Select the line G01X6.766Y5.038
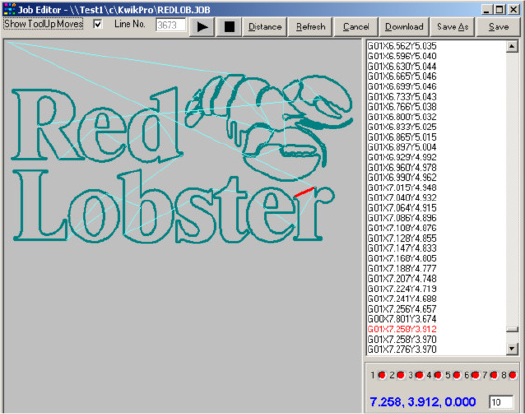Screen dimensions: 525x414 tap(402, 107)
